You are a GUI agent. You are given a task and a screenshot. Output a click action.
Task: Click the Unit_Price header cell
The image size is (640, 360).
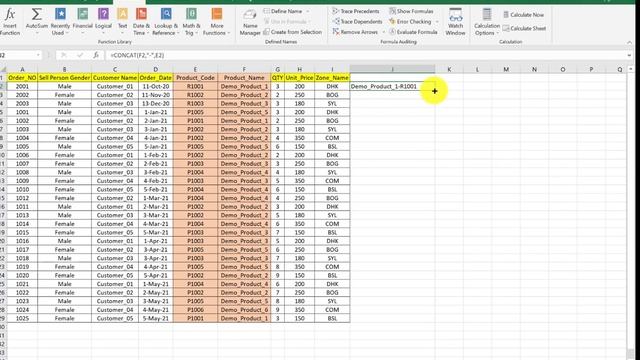pyautogui.click(x=299, y=78)
